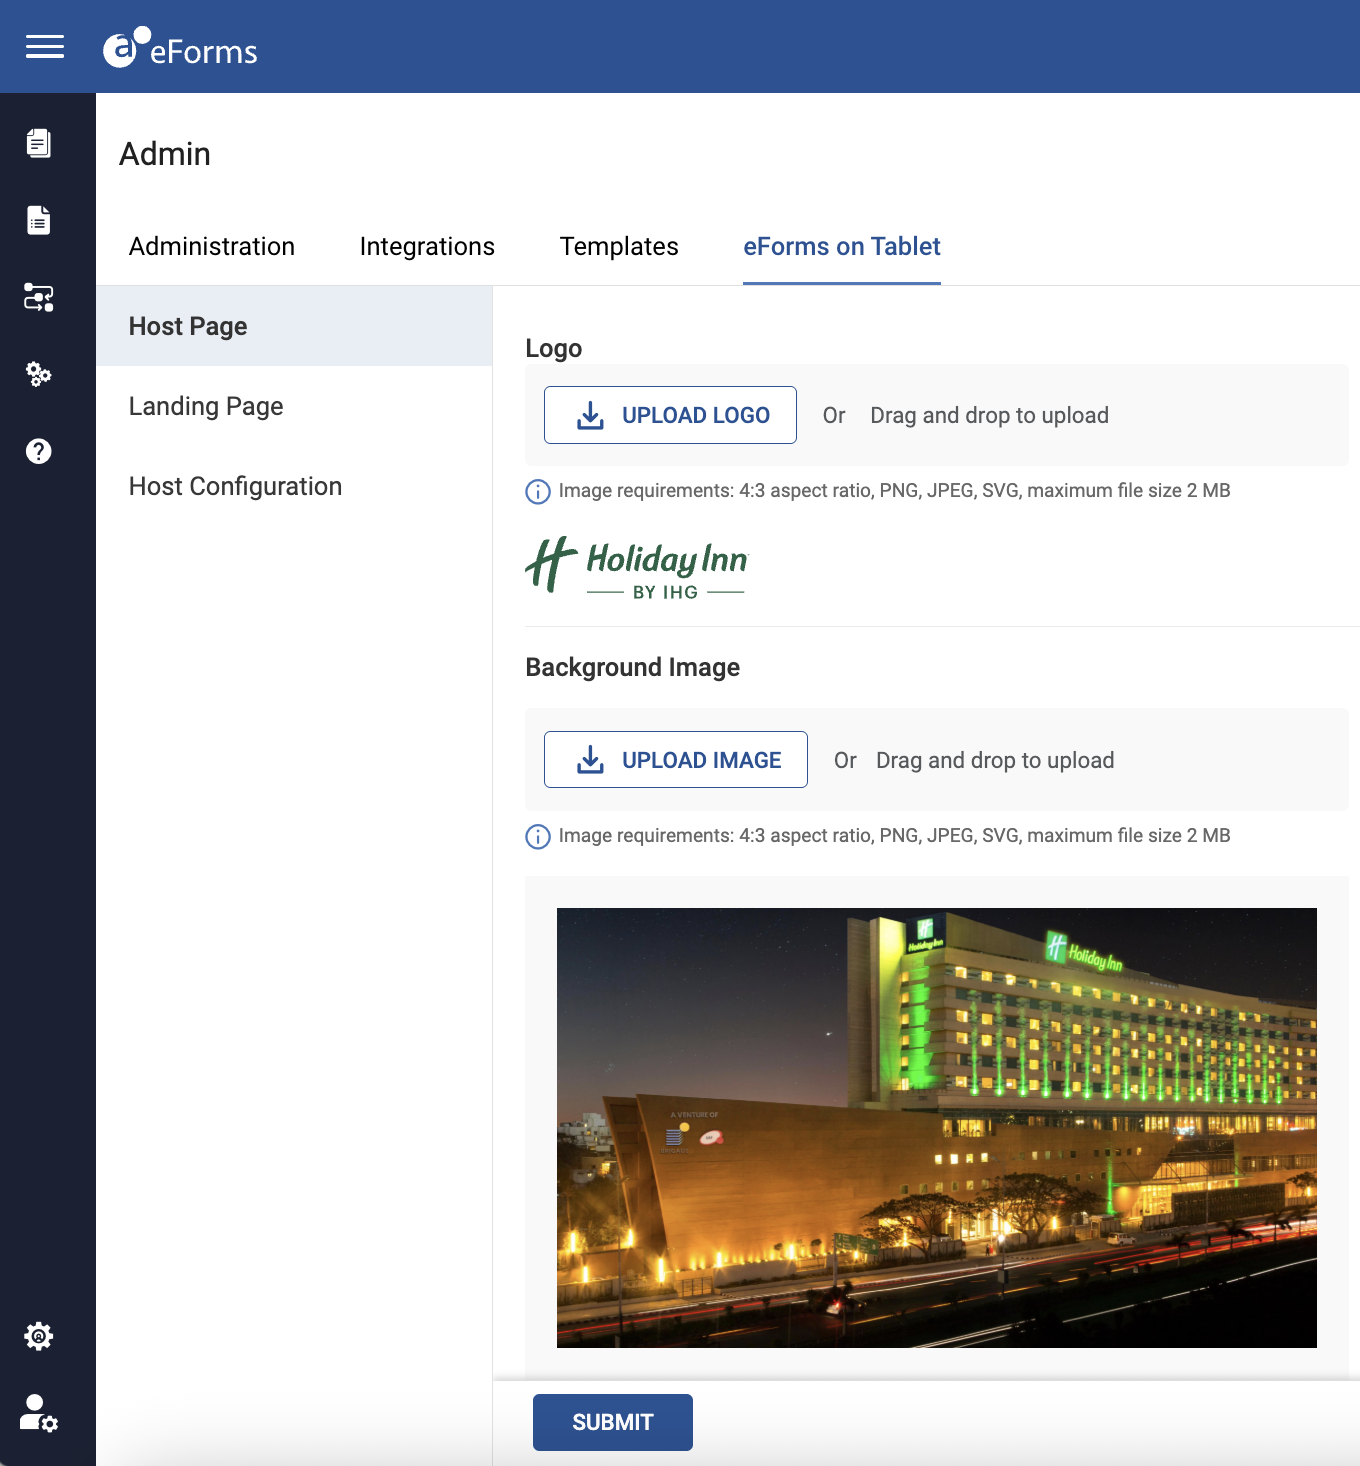Image resolution: width=1360 pixels, height=1466 pixels.
Task: Open the form list icon in sidebar
Action: (39, 220)
